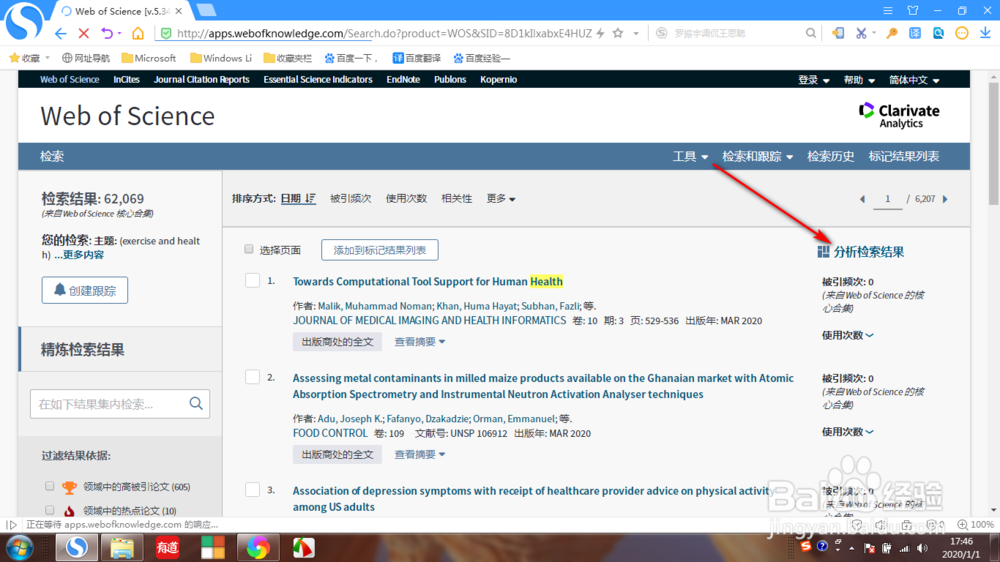
Task: Open the 'Towards Computational Tool Support' article
Action: (427, 281)
